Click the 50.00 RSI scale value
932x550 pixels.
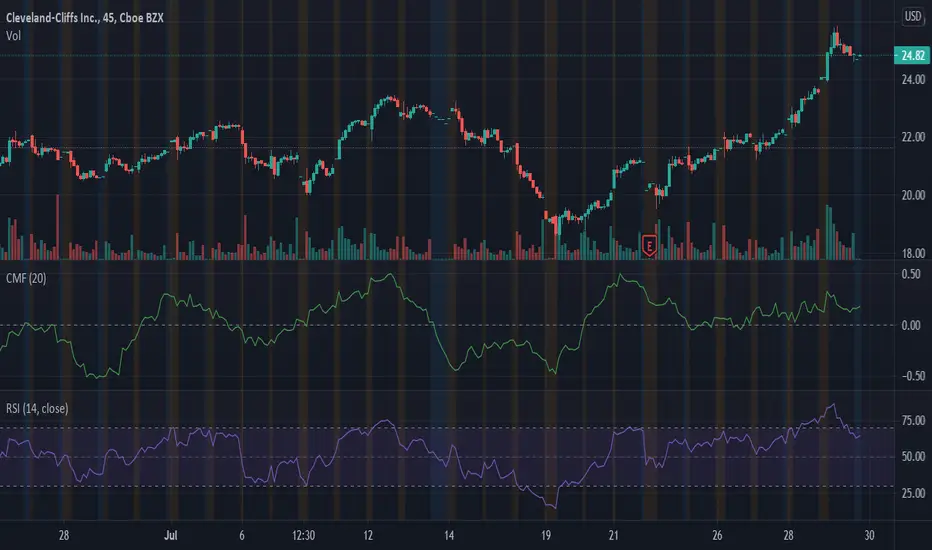pyautogui.click(x=913, y=457)
